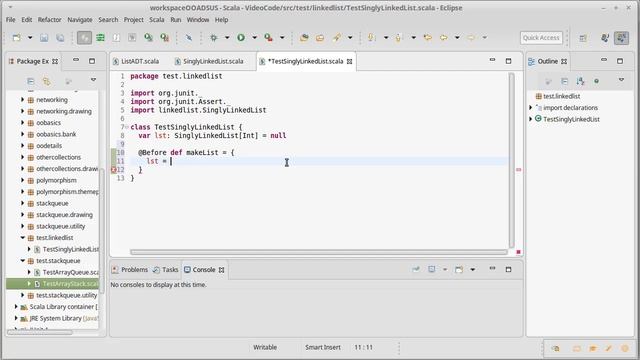Image resolution: width=640 pixels, height=360 pixels.
Task: Open the Scala menu
Action: pos(156,20)
